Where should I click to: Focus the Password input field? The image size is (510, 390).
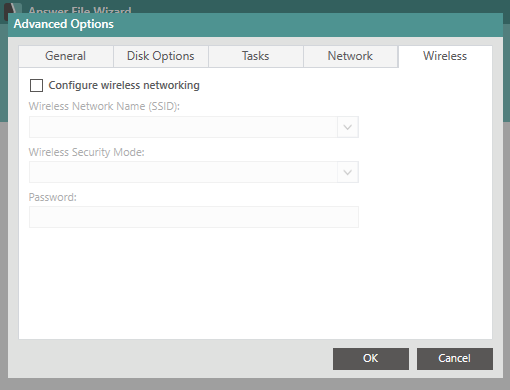coord(194,217)
